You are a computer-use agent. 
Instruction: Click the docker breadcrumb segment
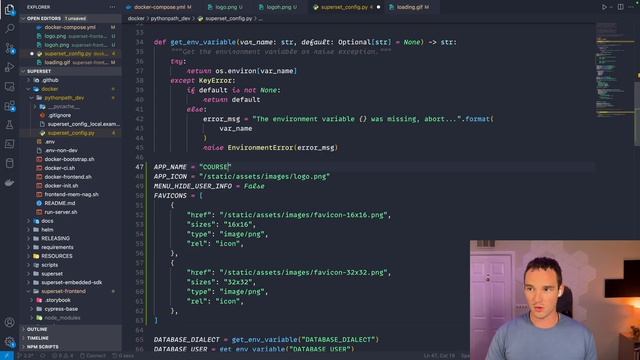pos(136,19)
